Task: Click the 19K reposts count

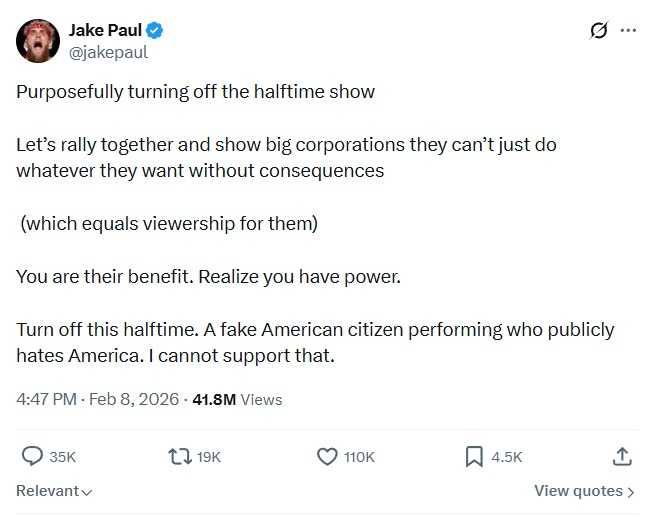Action: pyautogui.click(x=209, y=457)
